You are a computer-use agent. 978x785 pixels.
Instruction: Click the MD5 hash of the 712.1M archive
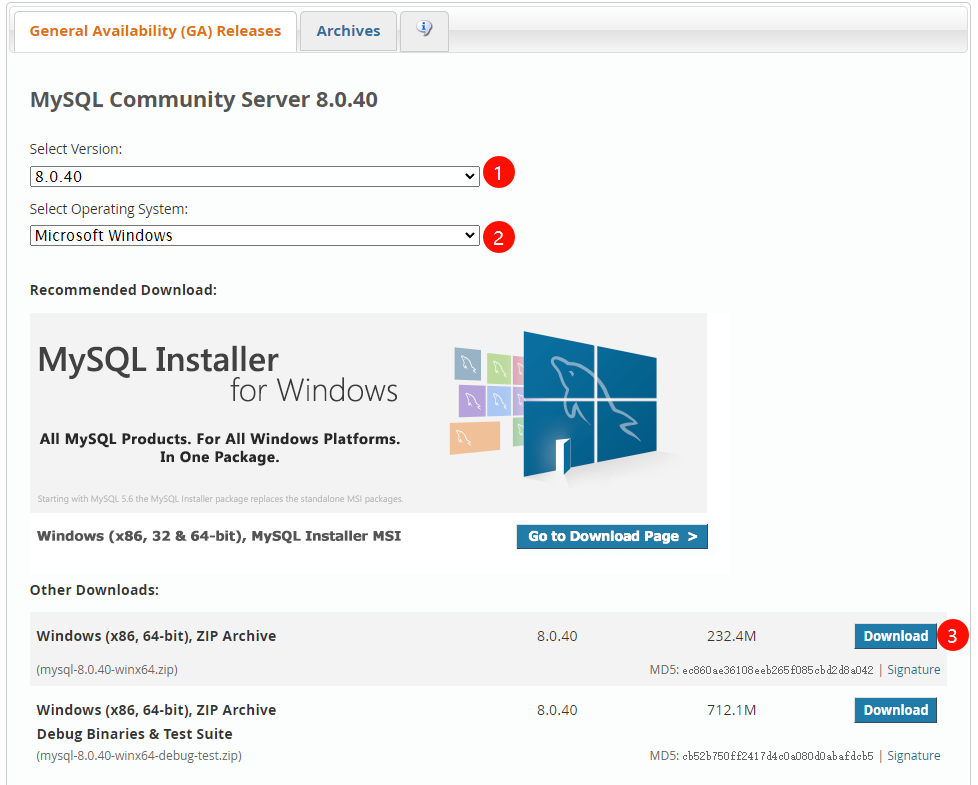(777, 756)
